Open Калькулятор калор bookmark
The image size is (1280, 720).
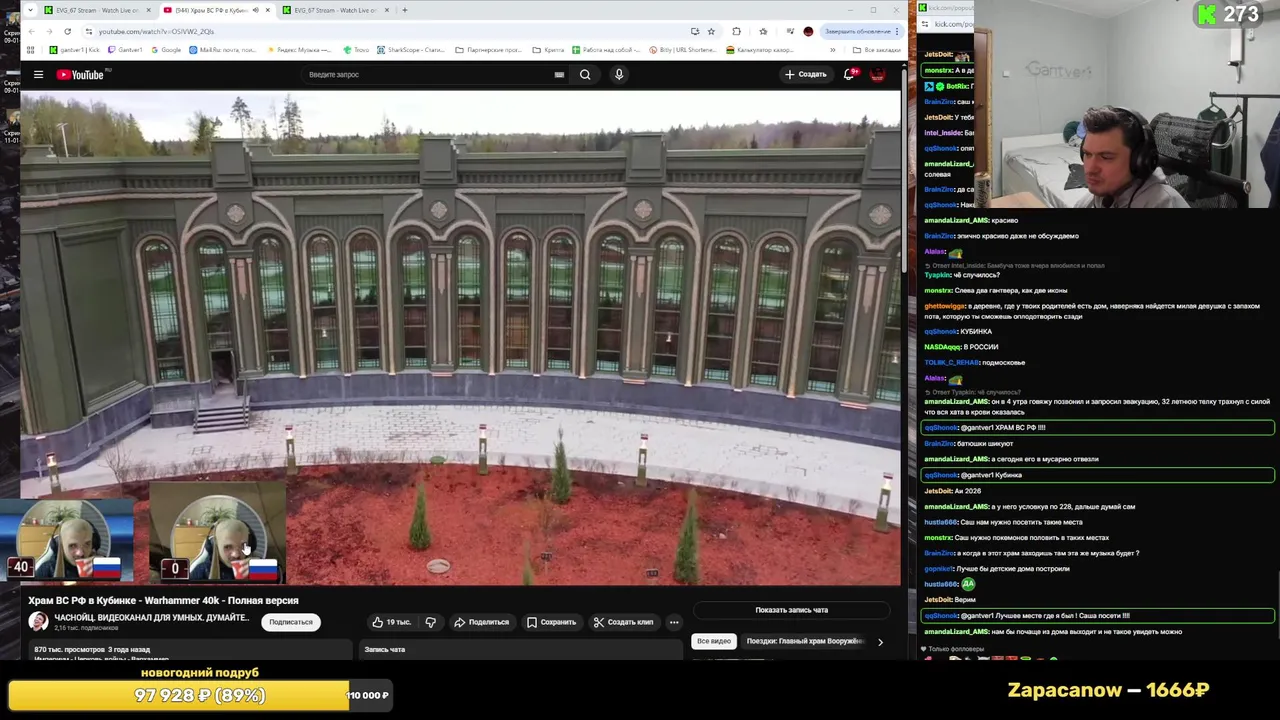click(x=761, y=50)
